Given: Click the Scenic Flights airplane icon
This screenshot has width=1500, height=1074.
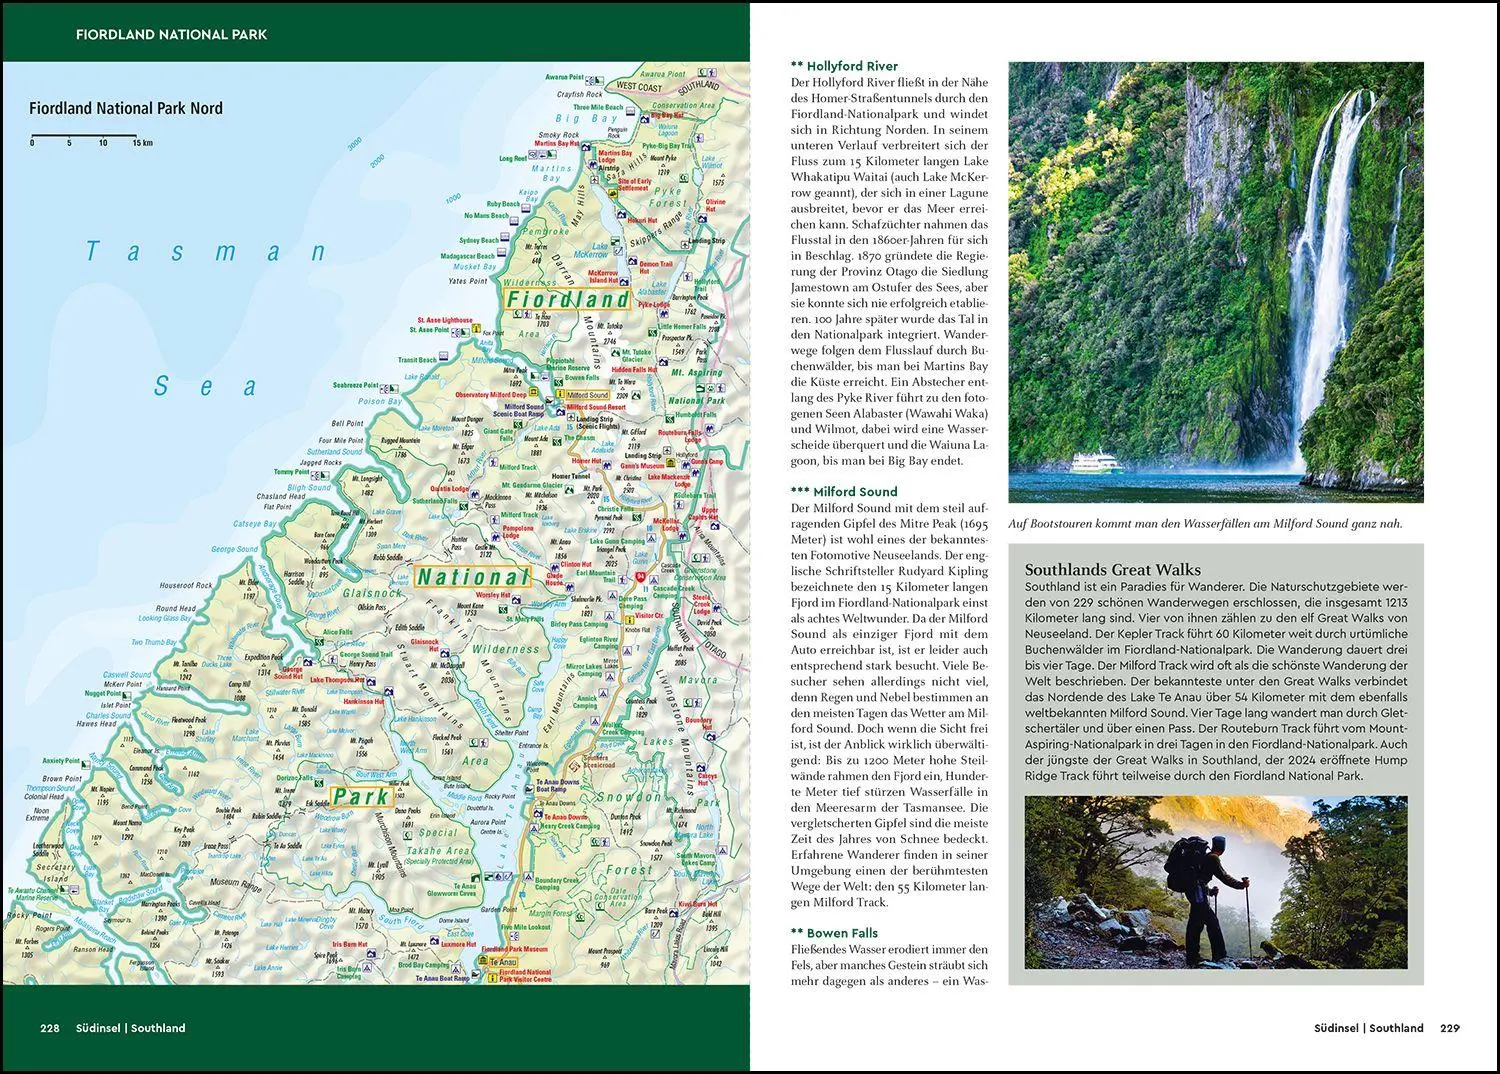Looking at the screenshot, I should [x=571, y=416].
